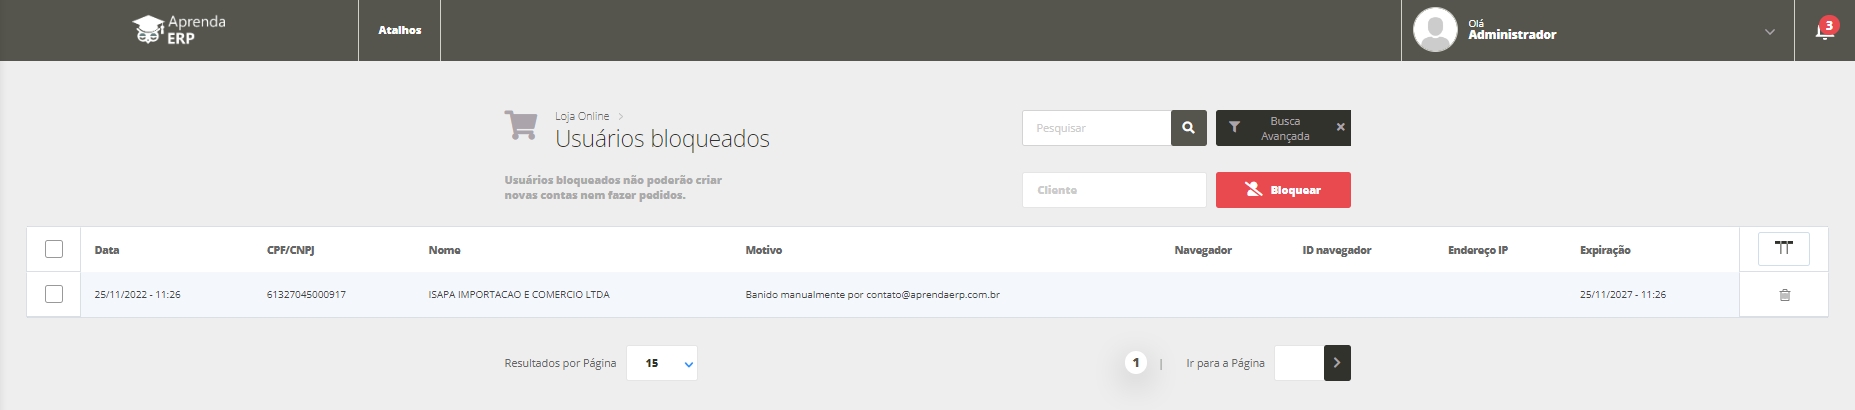Screen dimensions: 1855x410
Task: Check the ISAPA IMPORTACAO row checkbox
Action: pyautogui.click(x=54, y=294)
